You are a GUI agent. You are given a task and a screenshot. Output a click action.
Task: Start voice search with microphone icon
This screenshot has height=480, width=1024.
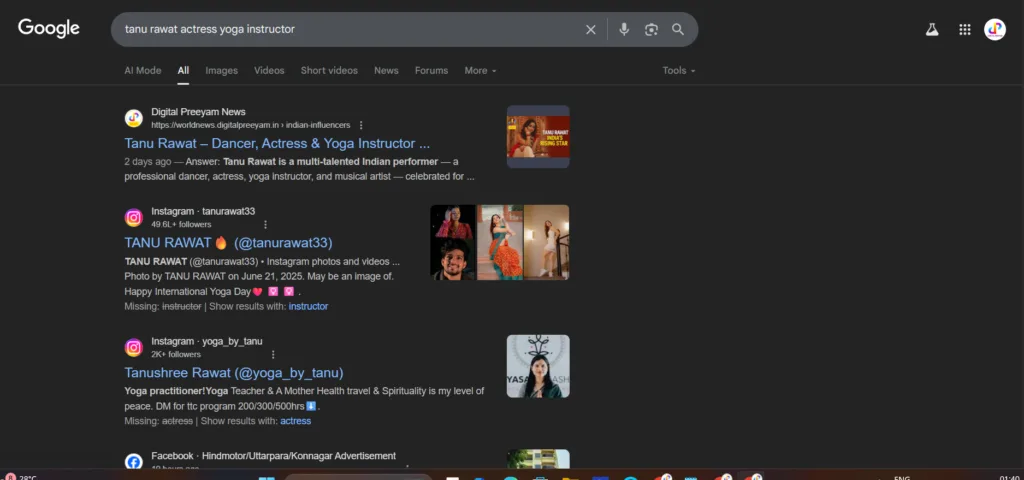[624, 29]
